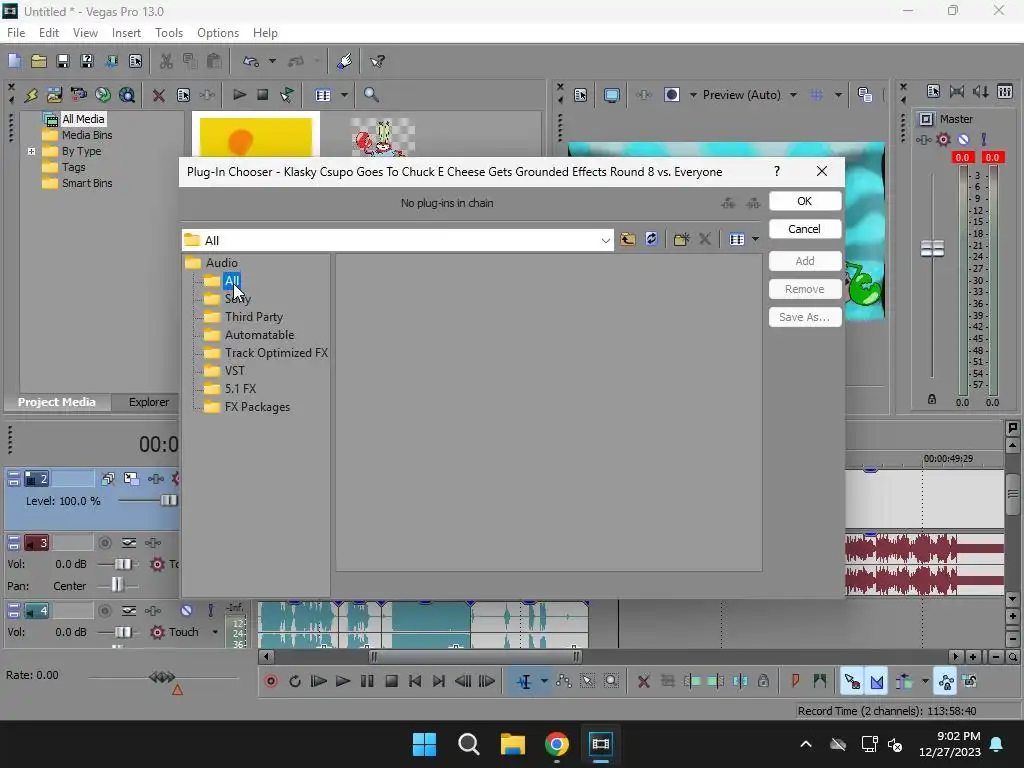The image size is (1024, 768).
Task: Open the preview Overlays dropdown arrow
Action: click(x=838, y=95)
